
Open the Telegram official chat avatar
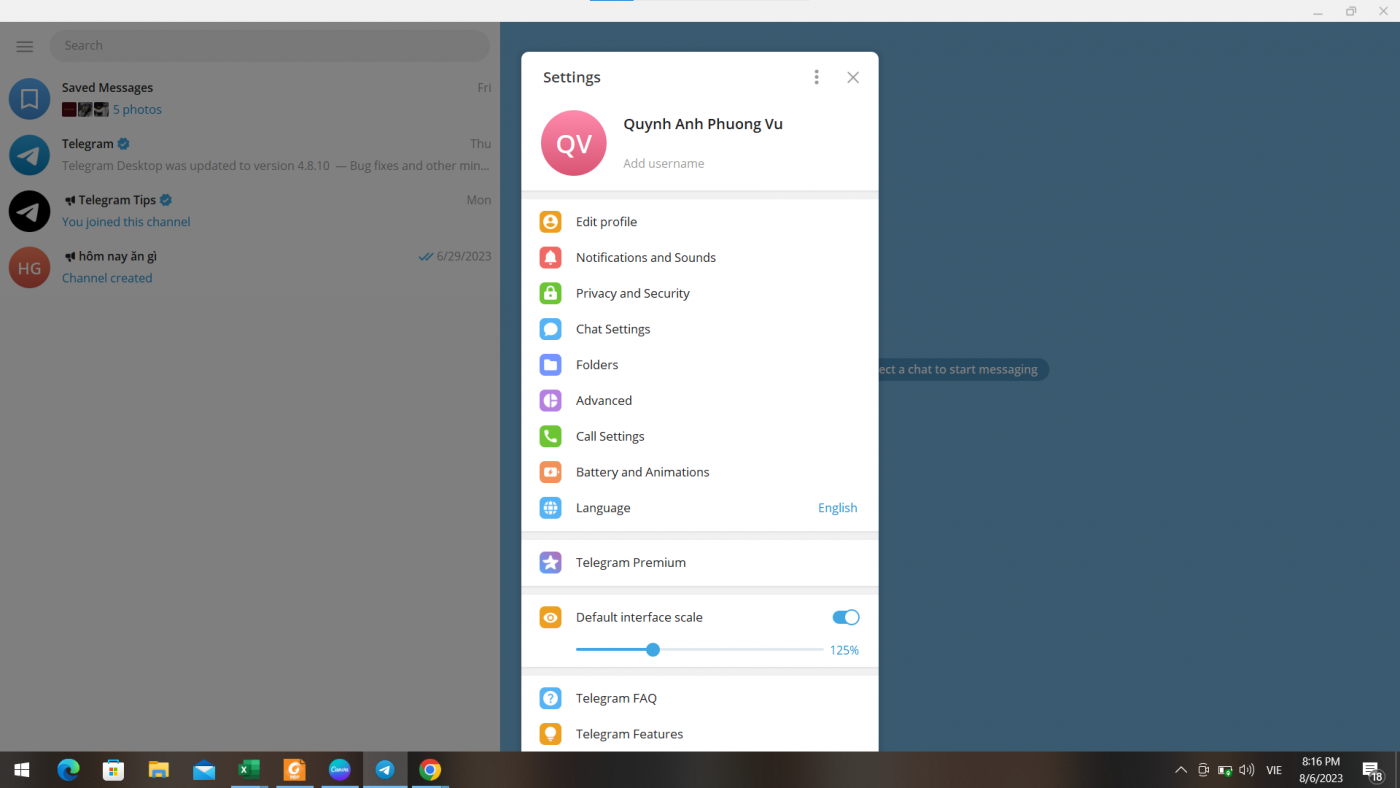coord(29,155)
